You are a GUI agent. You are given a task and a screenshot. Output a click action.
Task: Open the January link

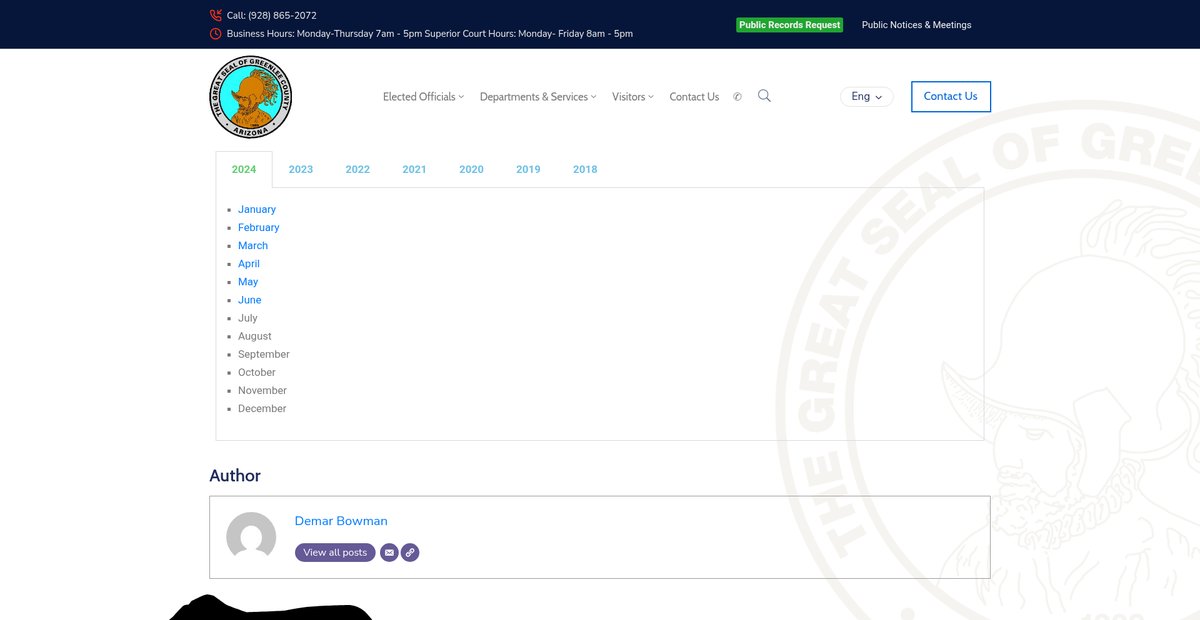pos(257,209)
